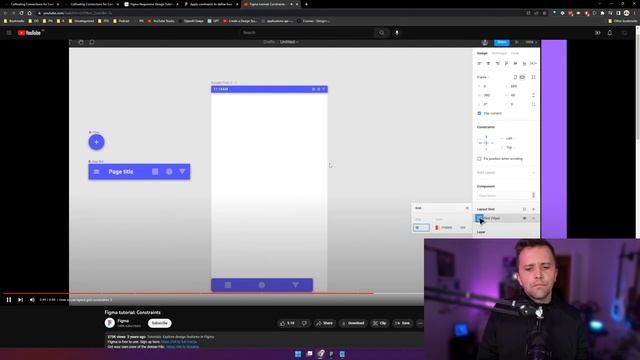
Task: Skip to the next video
Action: [x=20, y=300]
